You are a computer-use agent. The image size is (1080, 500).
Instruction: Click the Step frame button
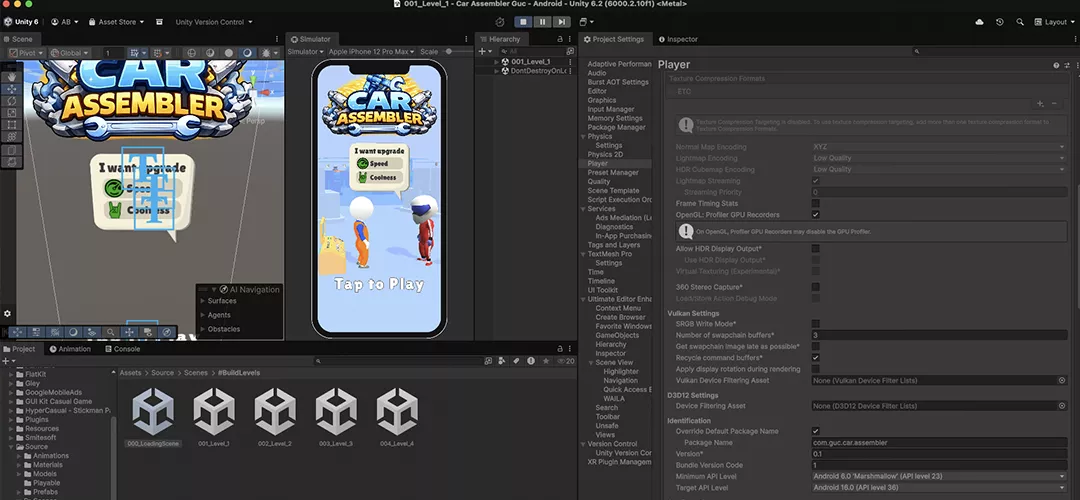coord(564,21)
